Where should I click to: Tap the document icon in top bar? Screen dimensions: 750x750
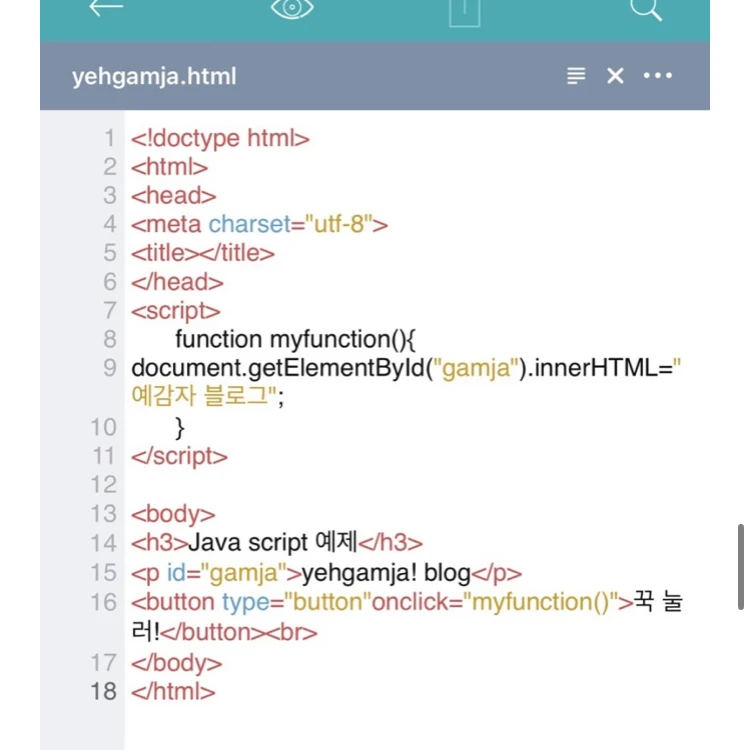[x=464, y=12]
